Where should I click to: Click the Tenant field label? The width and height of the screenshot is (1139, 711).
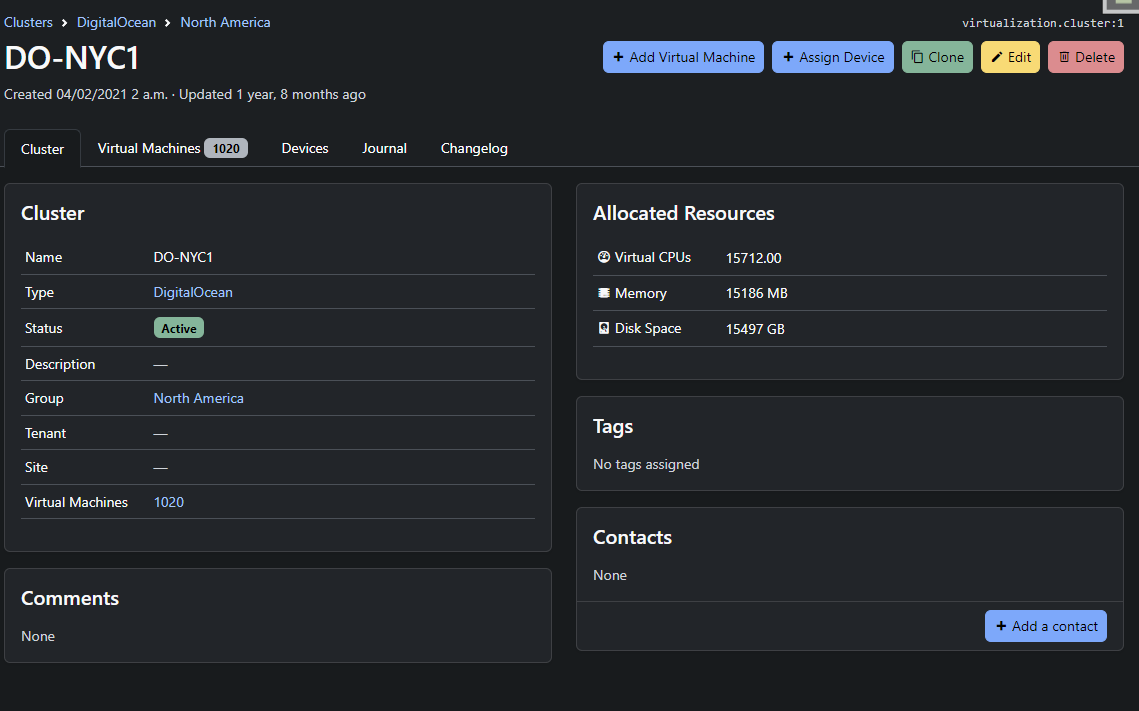(x=45, y=433)
